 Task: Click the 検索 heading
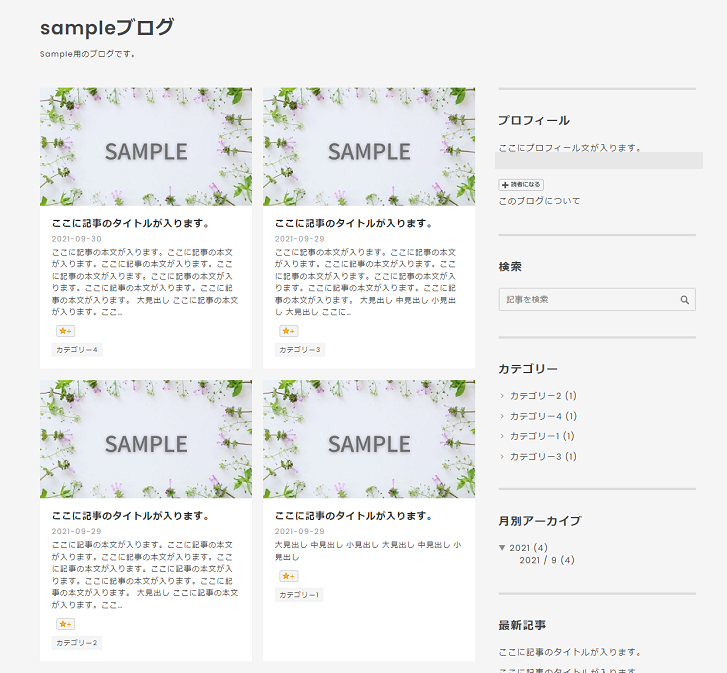coord(510,267)
